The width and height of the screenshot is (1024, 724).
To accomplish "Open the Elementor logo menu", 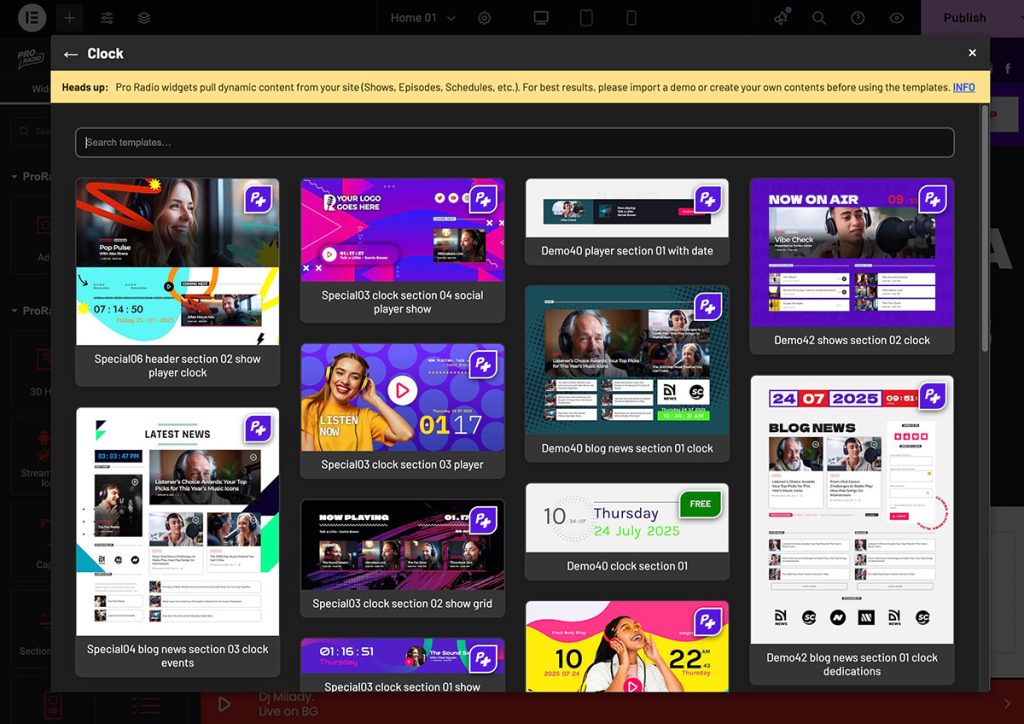I will coord(32,18).
